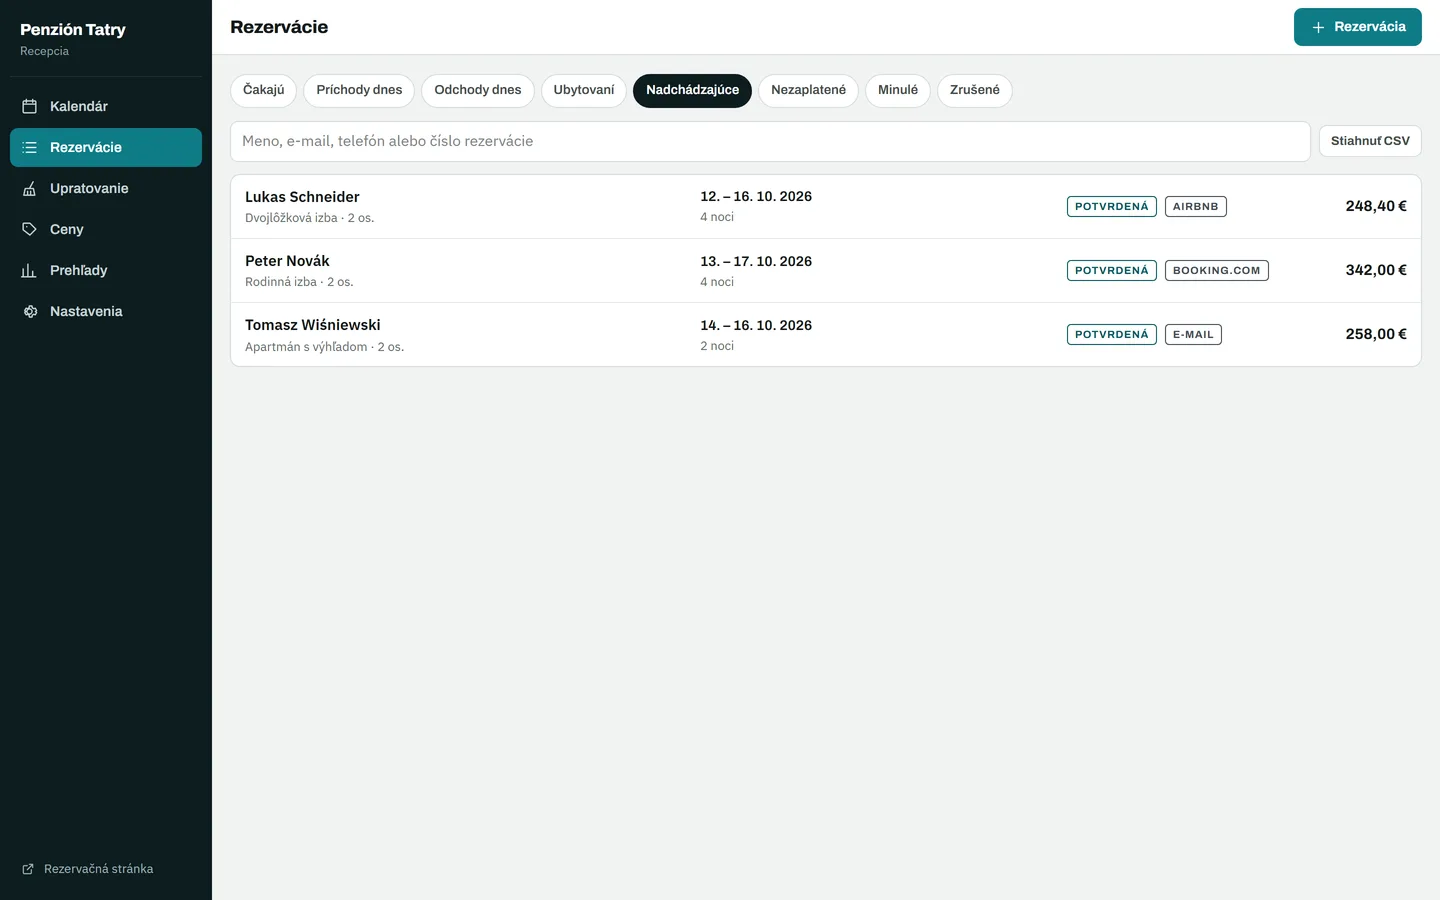Click the plus icon on Rezervácia button
Viewport: 1440px width, 900px height.
1318,27
